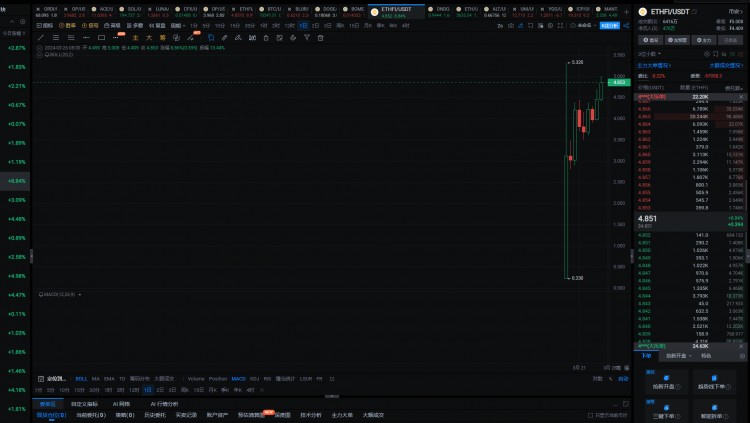The width and height of the screenshot is (750, 423).
Task: Toggle the BOLL indicator
Action: point(81,379)
